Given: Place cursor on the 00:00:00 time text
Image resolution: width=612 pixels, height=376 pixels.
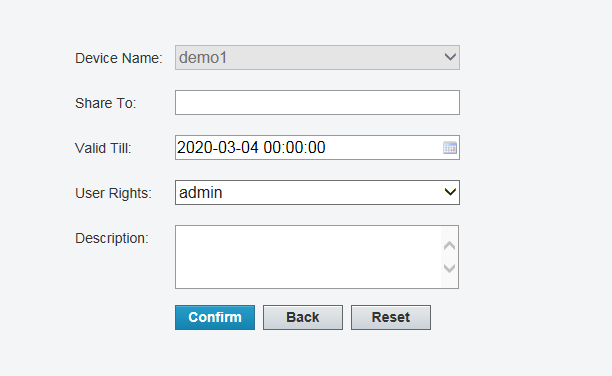Looking at the screenshot, I should [x=294, y=148].
